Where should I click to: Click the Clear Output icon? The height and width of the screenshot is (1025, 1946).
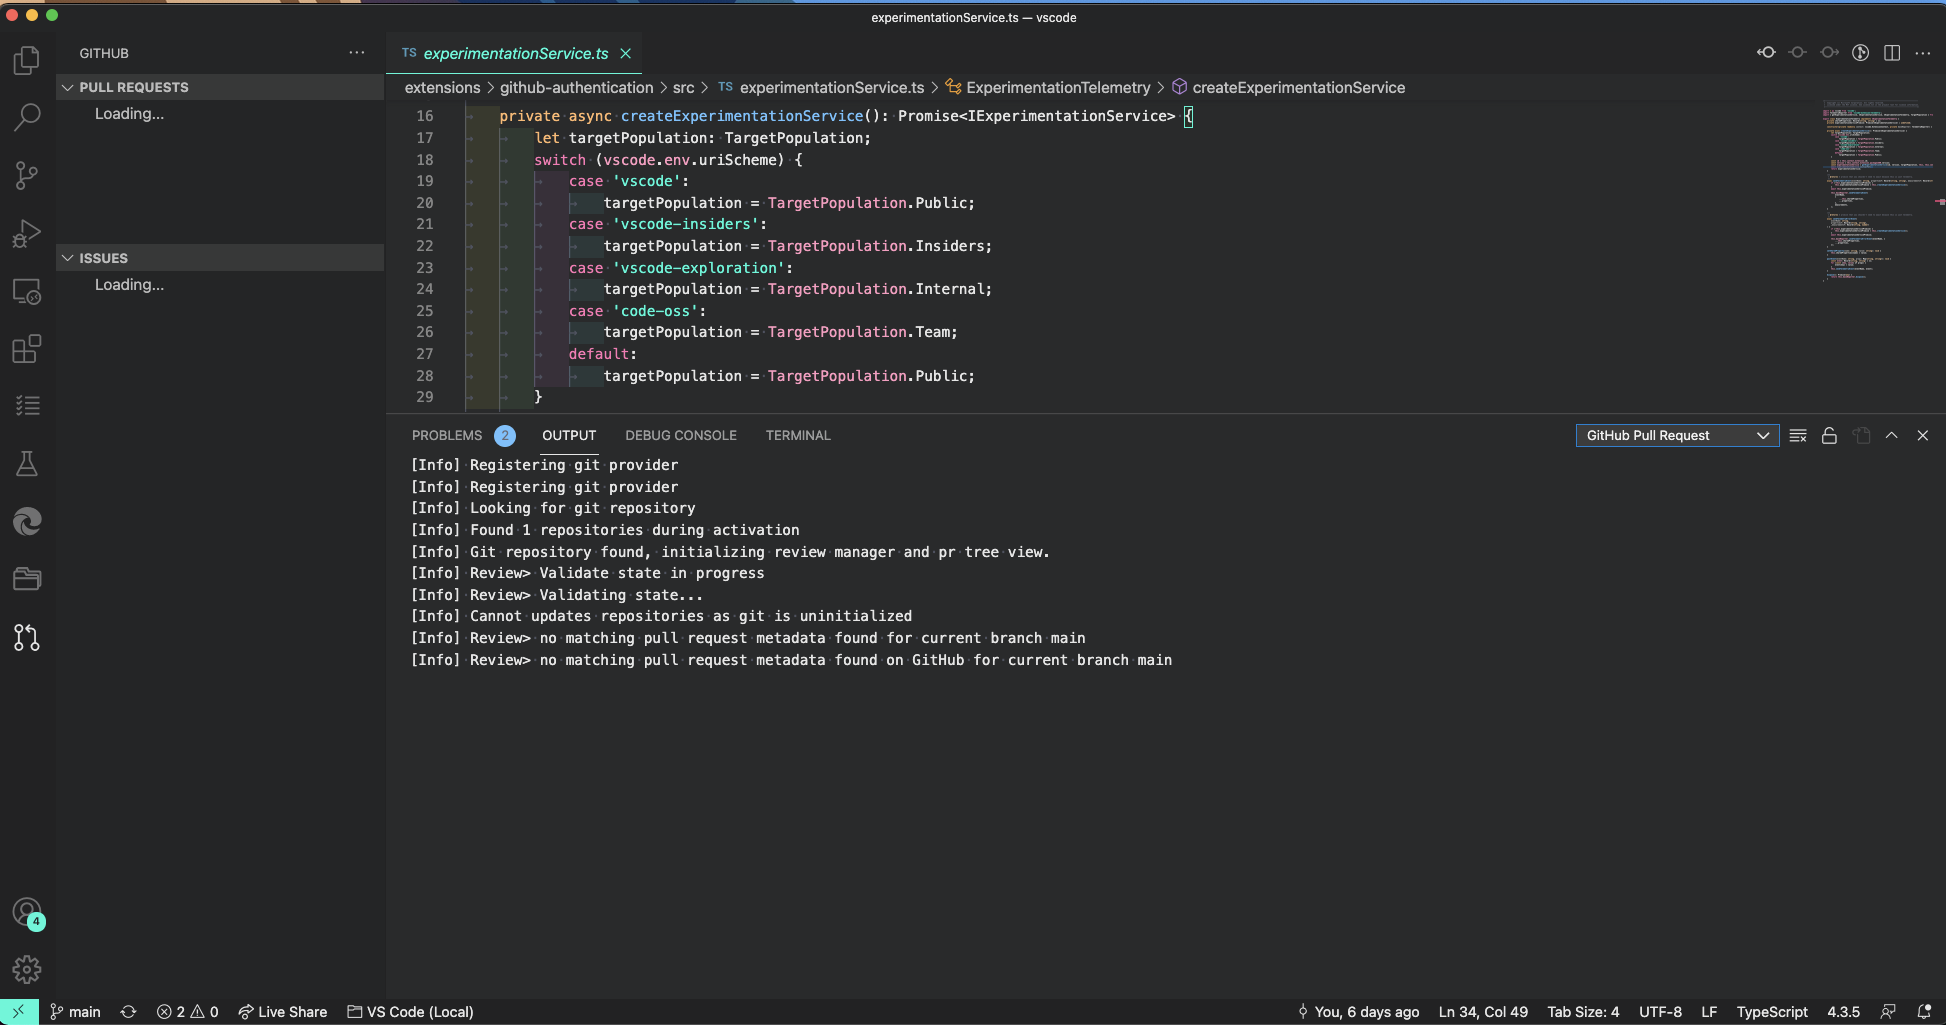tap(1798, 435)
